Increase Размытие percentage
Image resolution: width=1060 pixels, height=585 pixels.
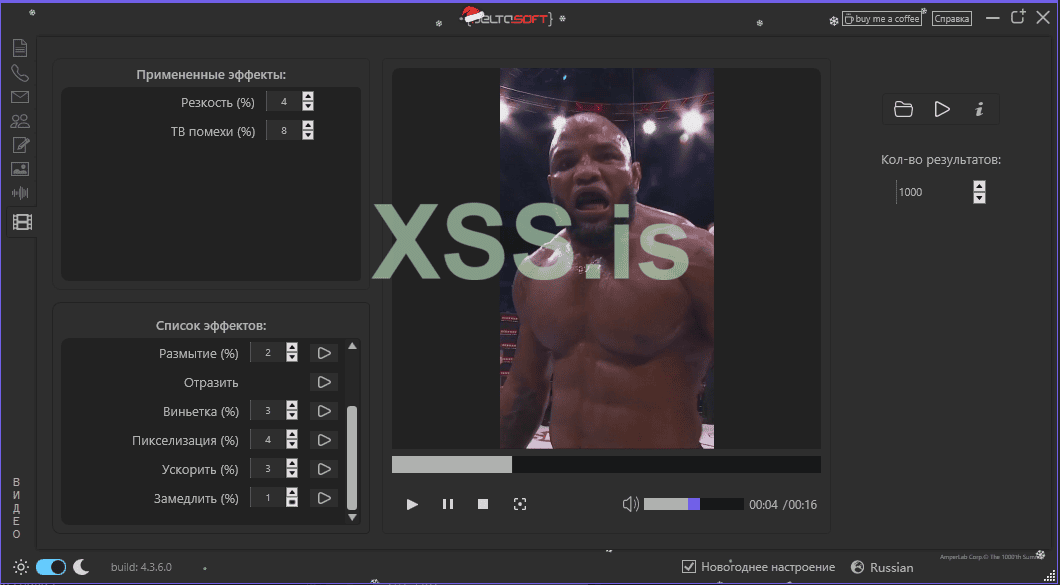click(292, 348)
